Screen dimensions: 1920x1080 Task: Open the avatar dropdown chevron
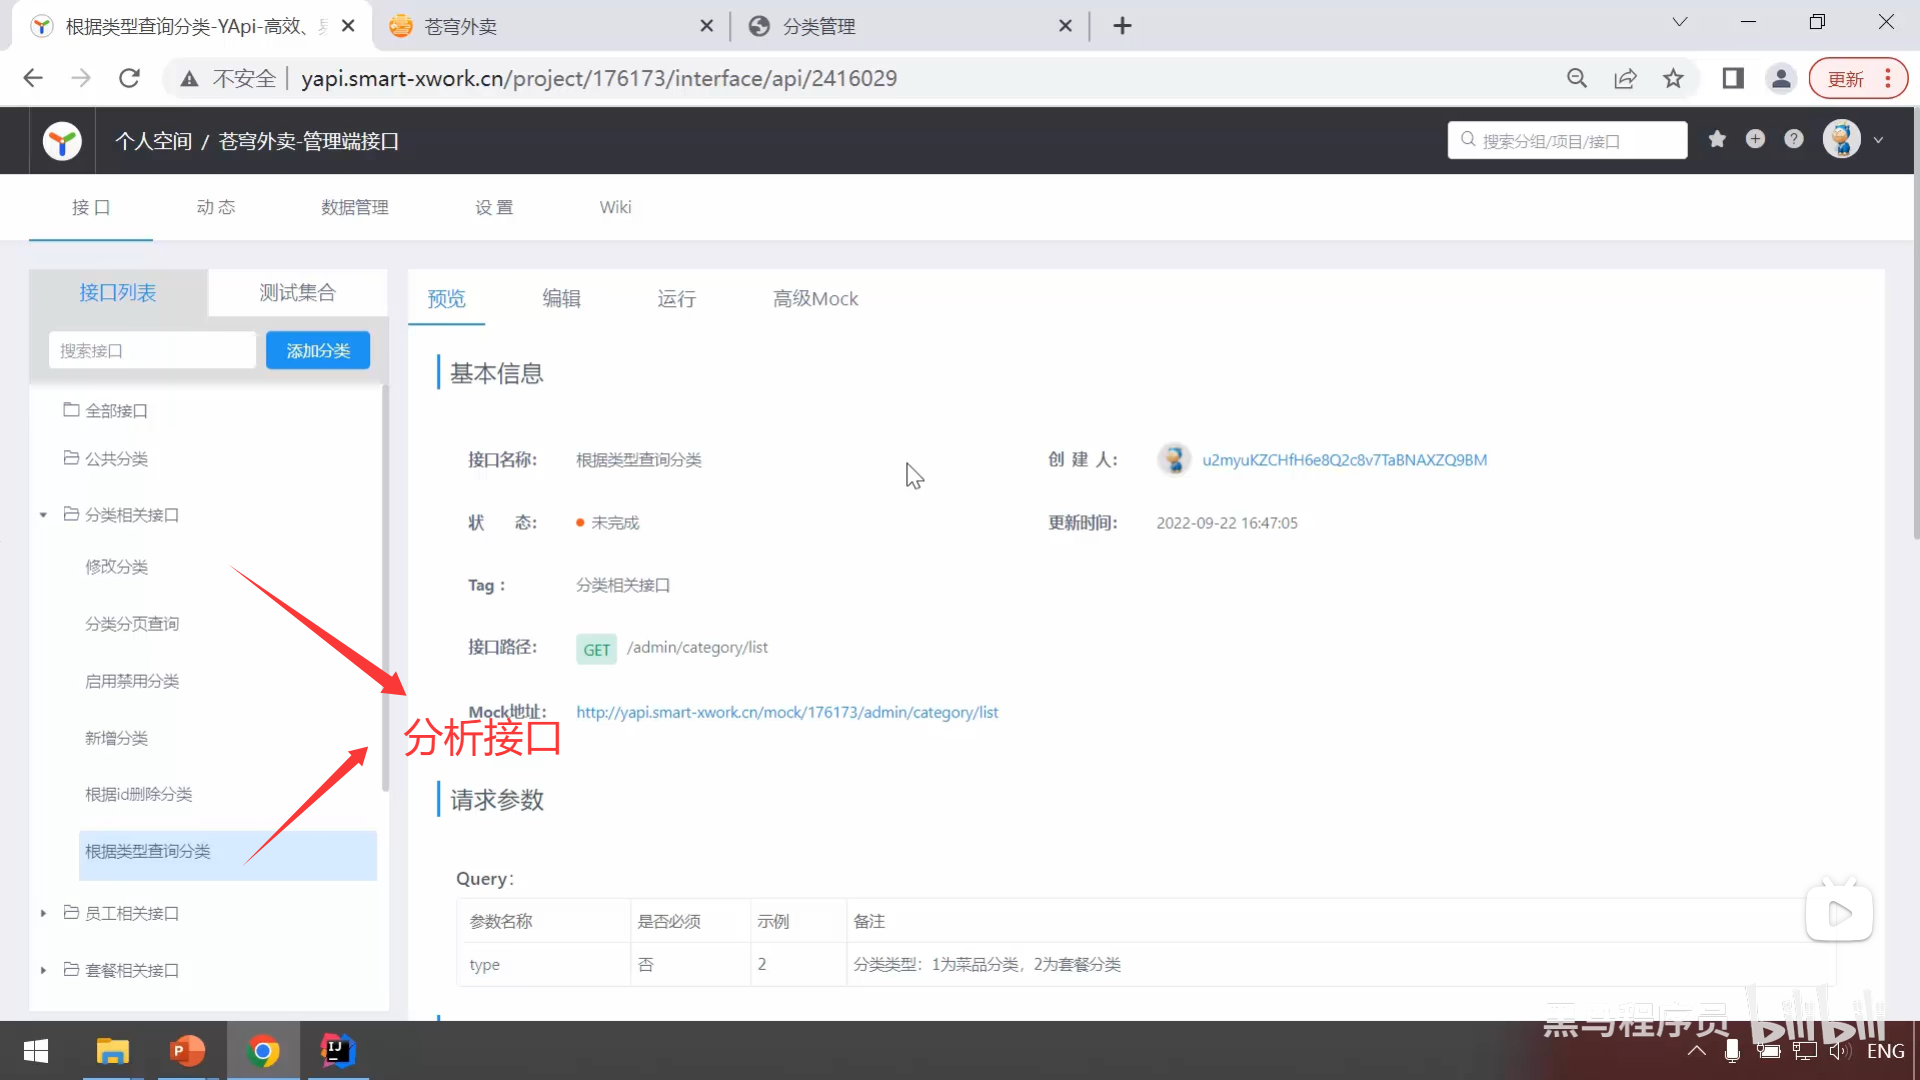pyautogui.click(x=1879, y=139)
